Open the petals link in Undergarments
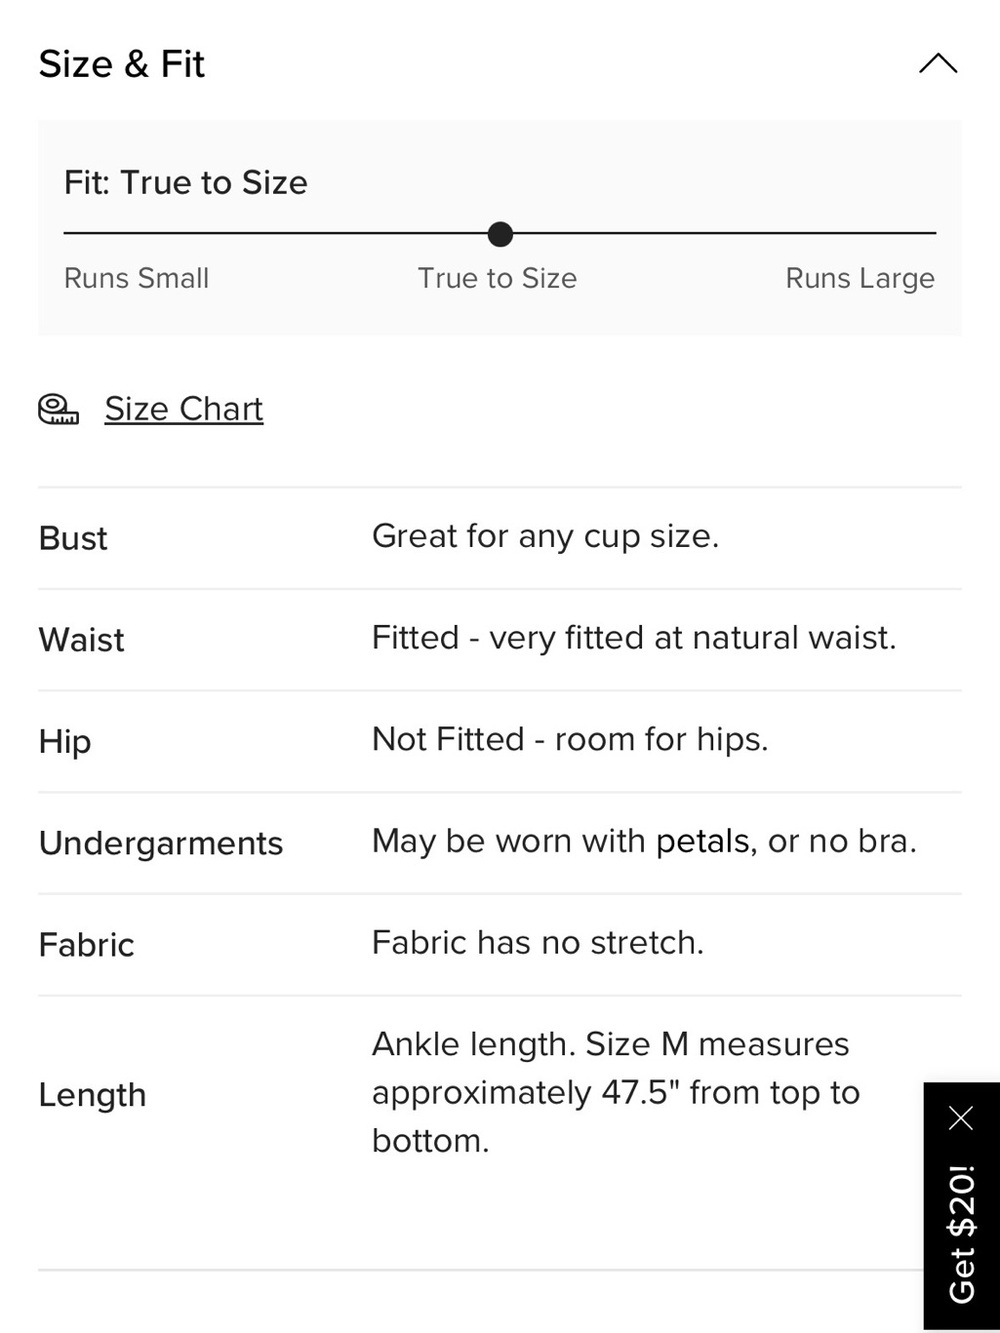Viewport: 1000px width, 1333px height. point(703,841)
